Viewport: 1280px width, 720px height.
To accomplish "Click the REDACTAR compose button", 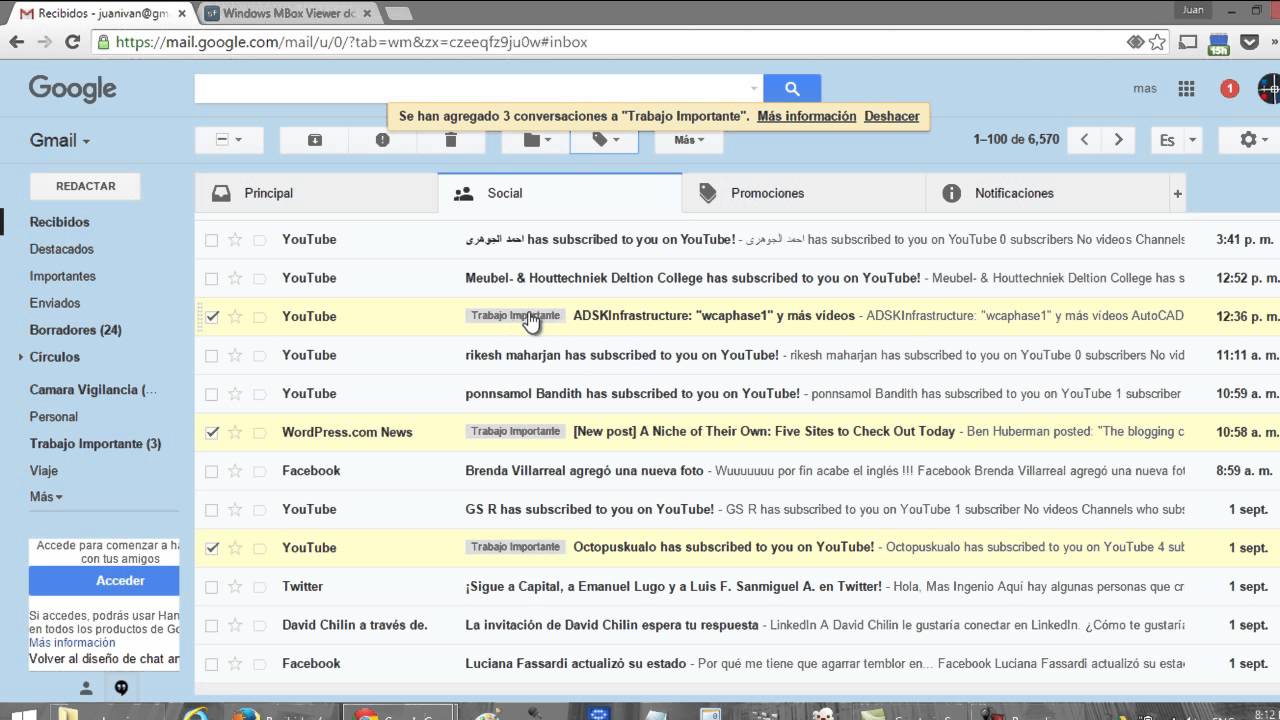I will pos(85,186).
